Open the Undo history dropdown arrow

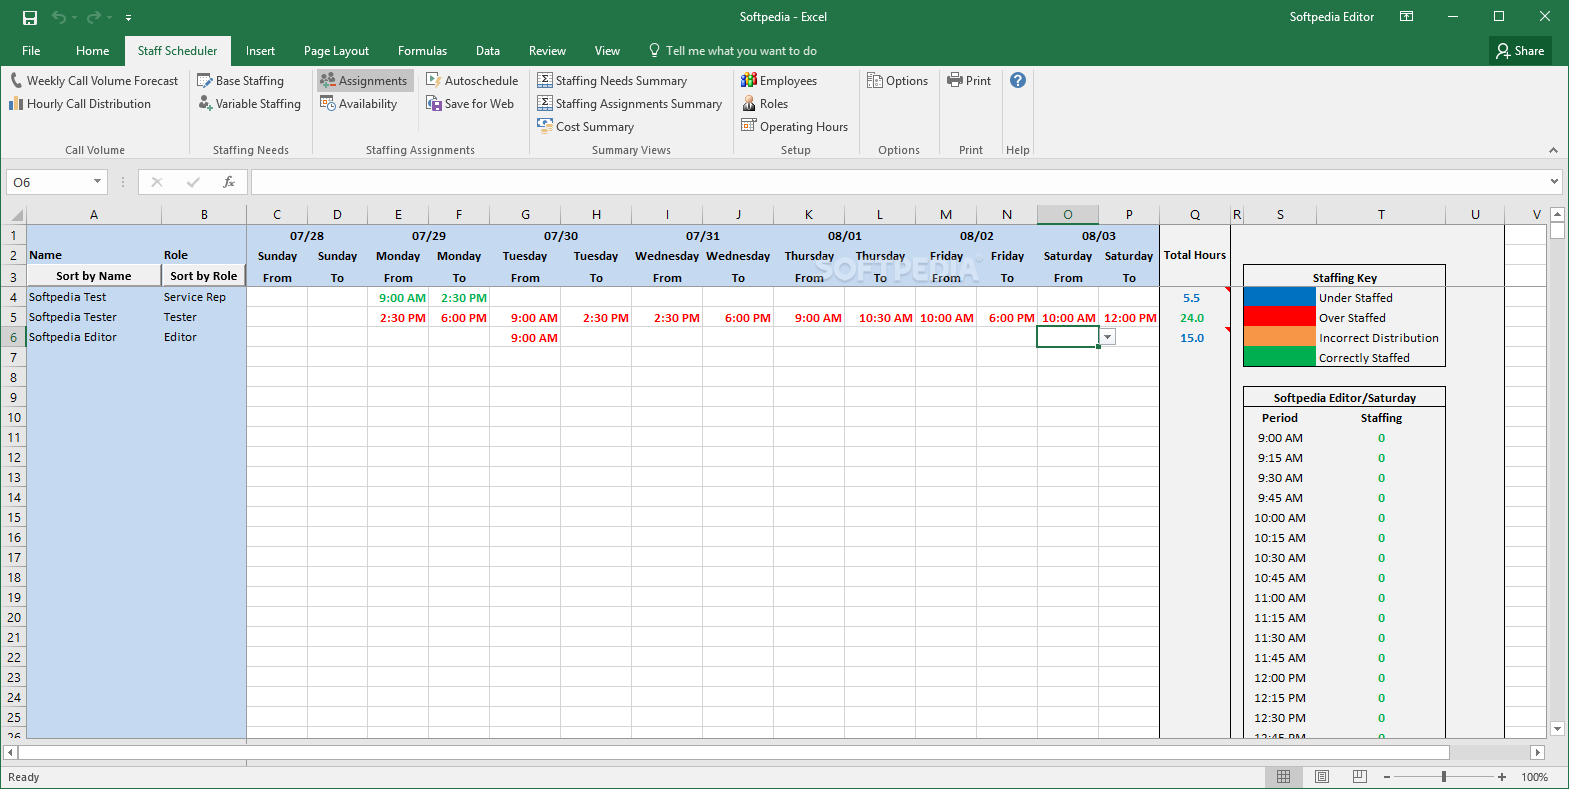point(74,18)
